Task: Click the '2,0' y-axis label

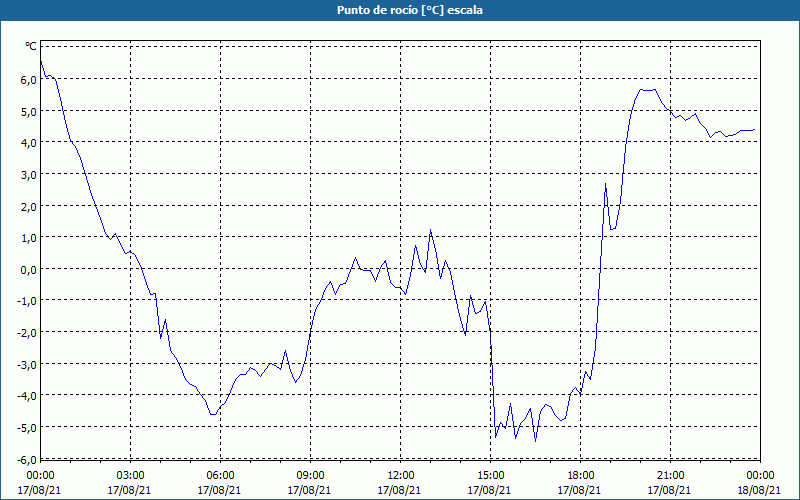Action: (28, 206)
